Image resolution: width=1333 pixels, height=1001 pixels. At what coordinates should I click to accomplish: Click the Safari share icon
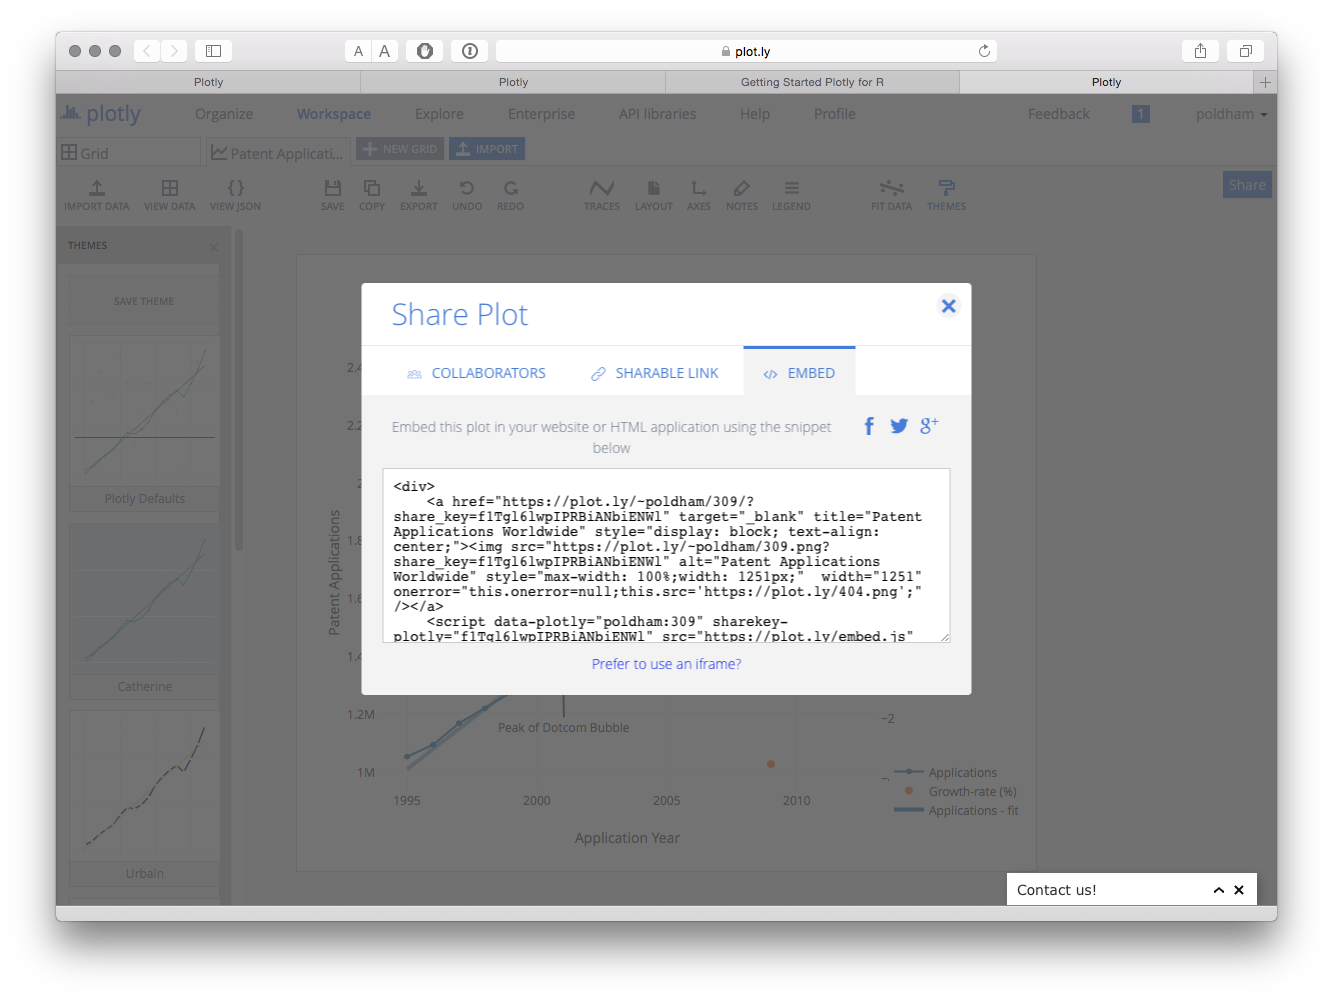pyautogui.click(x=1200, y=51)
